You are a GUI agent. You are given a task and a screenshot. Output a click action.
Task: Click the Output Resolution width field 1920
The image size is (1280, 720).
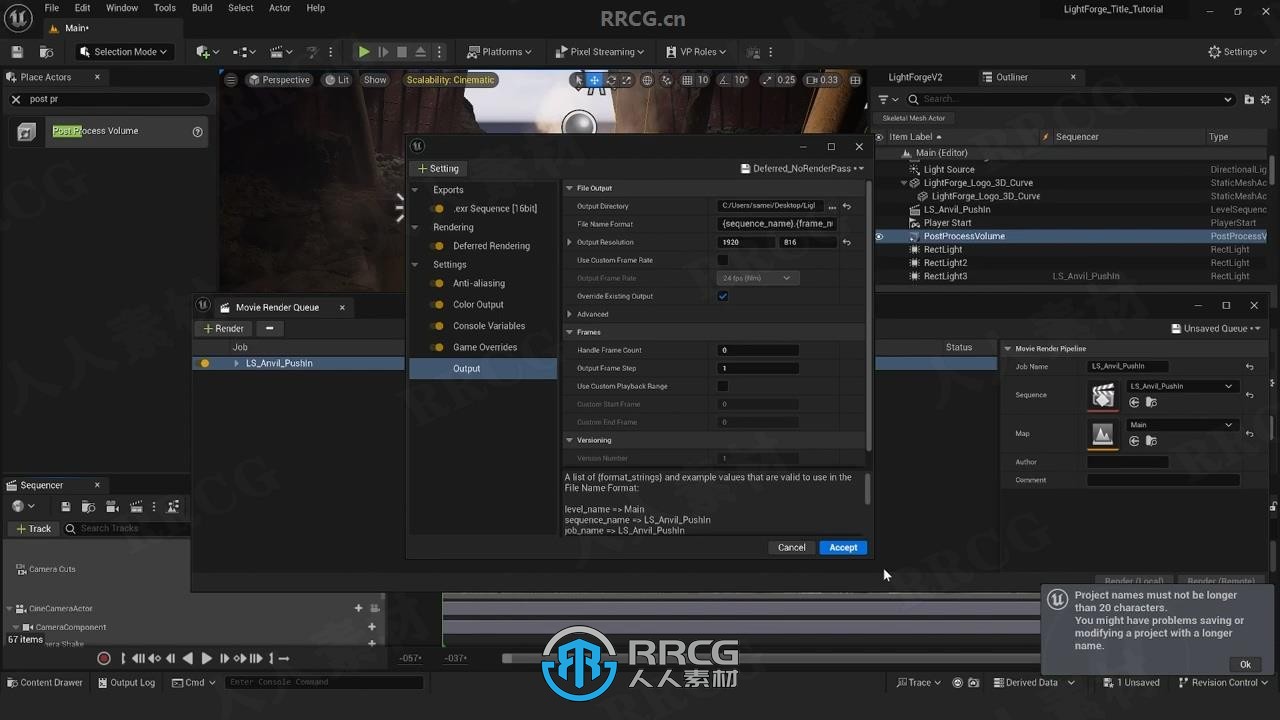(747, 242)
